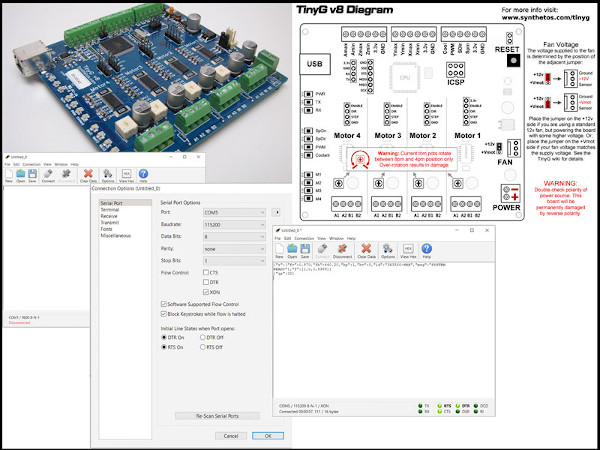
Task: Click the CTS status LED in status bar
Action: point(439,411)
